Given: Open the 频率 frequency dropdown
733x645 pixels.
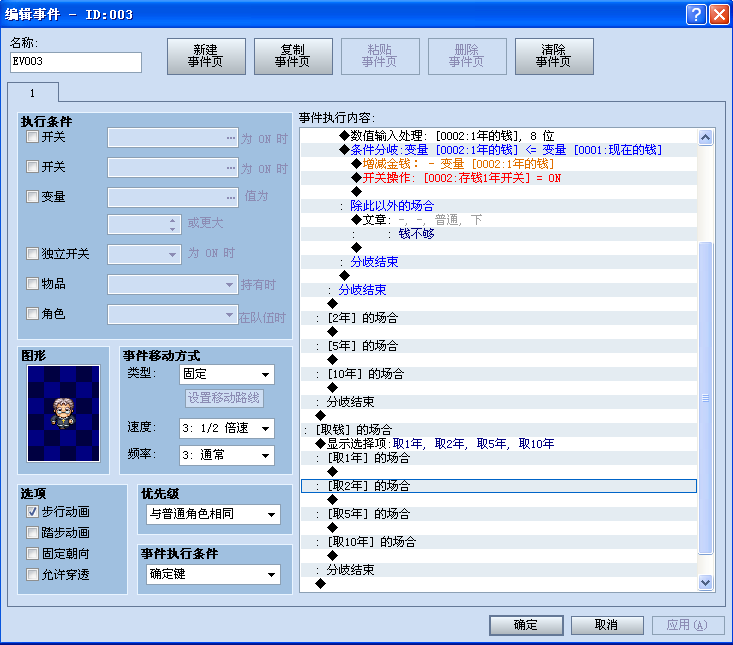Looking at the screenshot, I should click(x=227, y=455).
